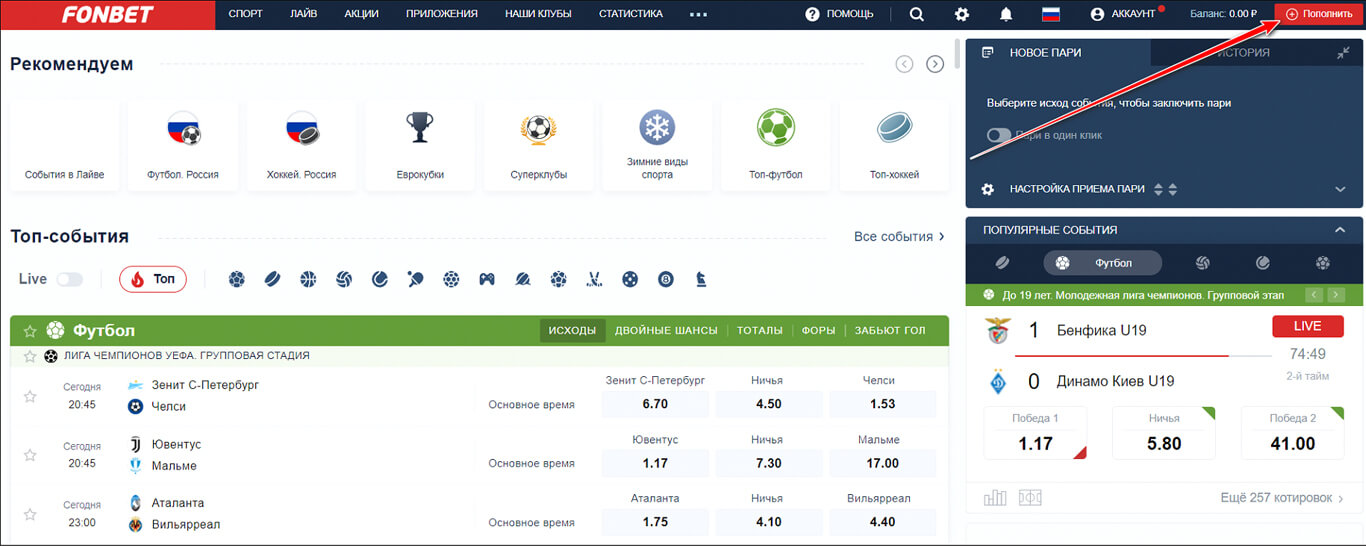
Task: Change language via Russian flag icon
Action: (x=1050, y=14)
